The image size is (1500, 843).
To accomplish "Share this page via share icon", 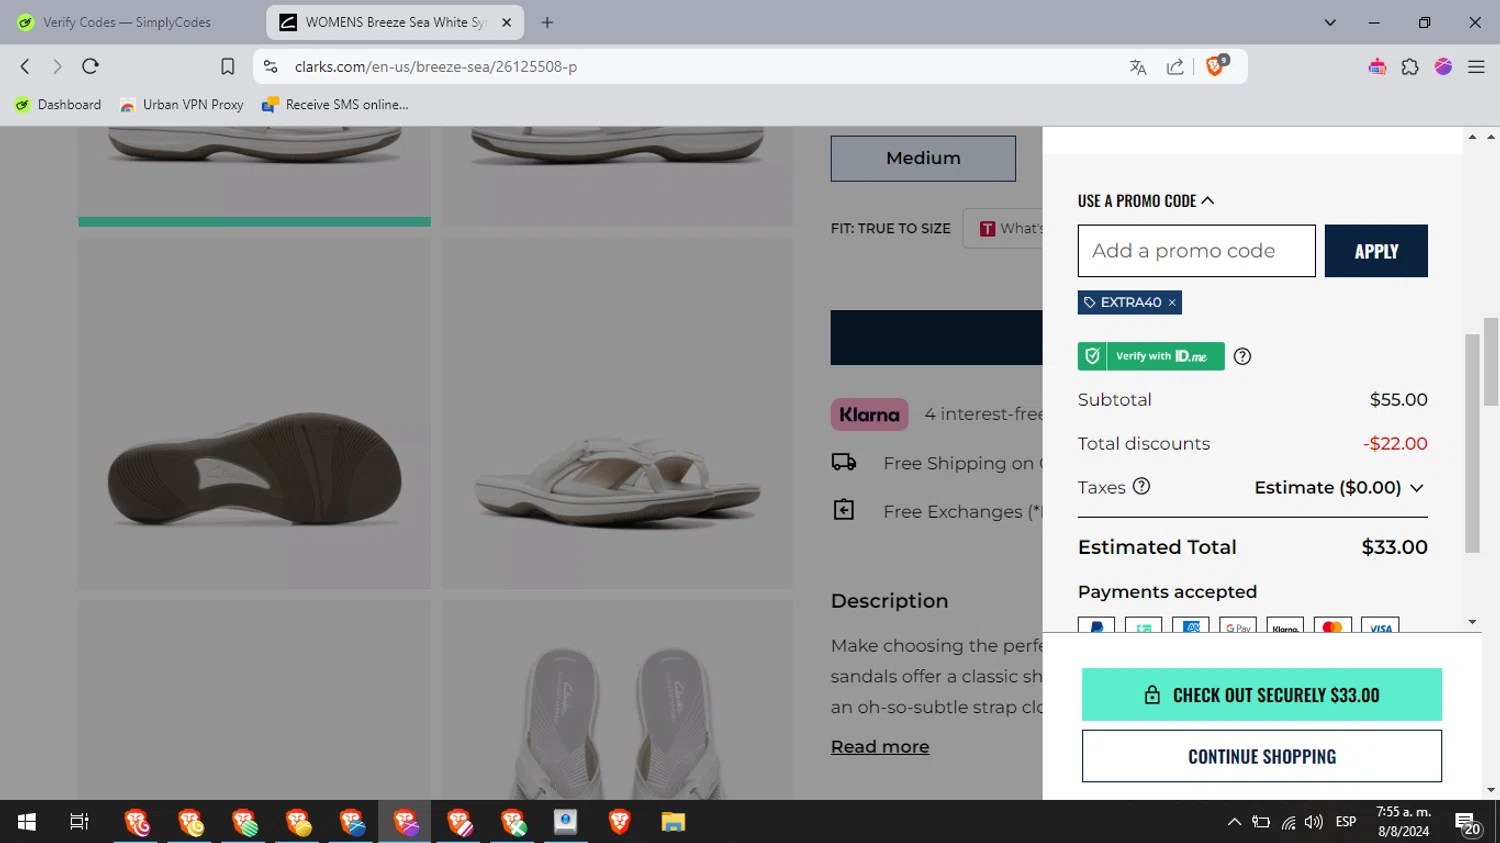I will coord(1175,67).
